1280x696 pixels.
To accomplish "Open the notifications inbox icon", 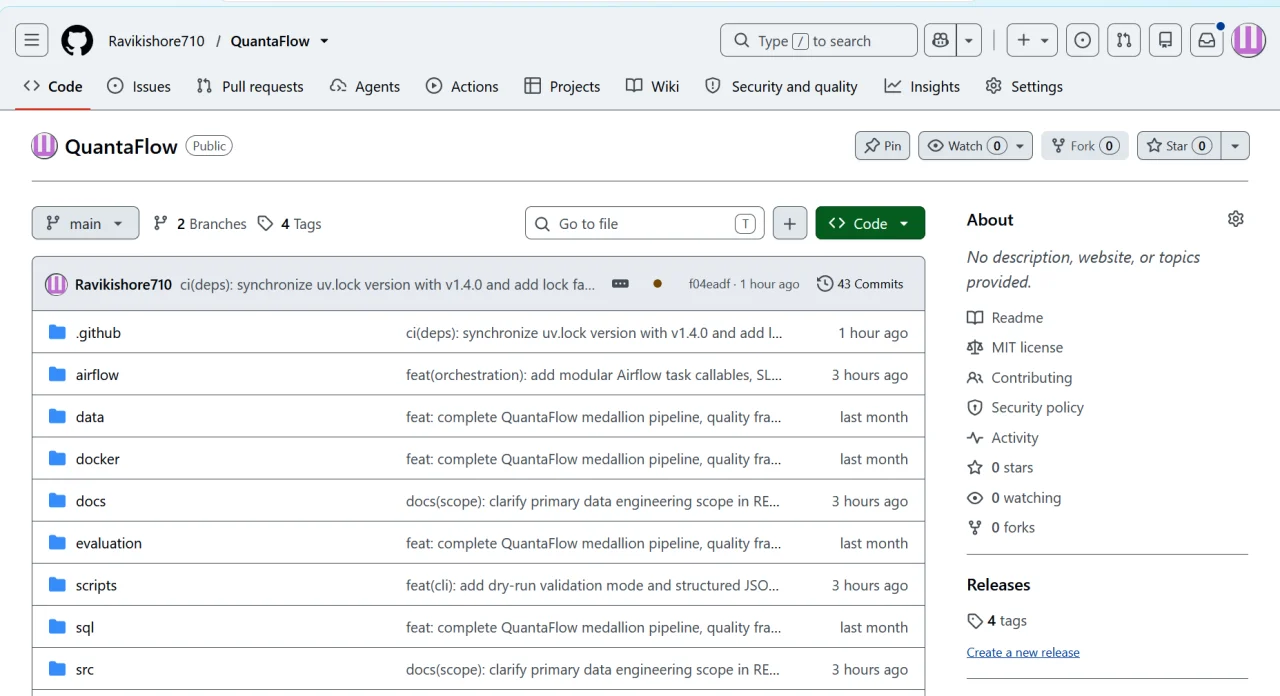I will point(1207,41).
